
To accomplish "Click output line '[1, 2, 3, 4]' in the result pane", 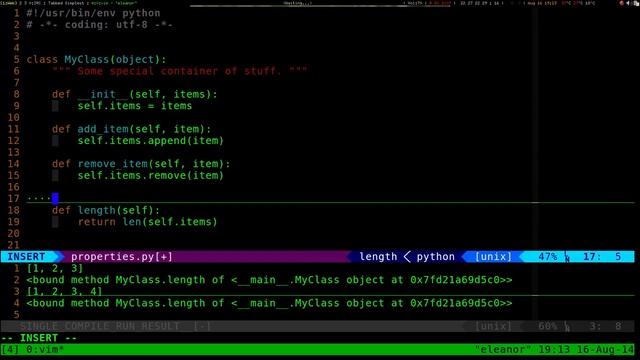I will (x=64, y=291).
